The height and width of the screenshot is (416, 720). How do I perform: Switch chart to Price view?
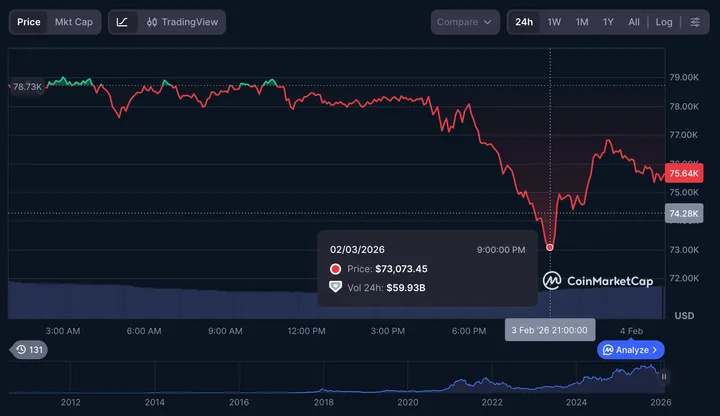[x=29, y=22]
